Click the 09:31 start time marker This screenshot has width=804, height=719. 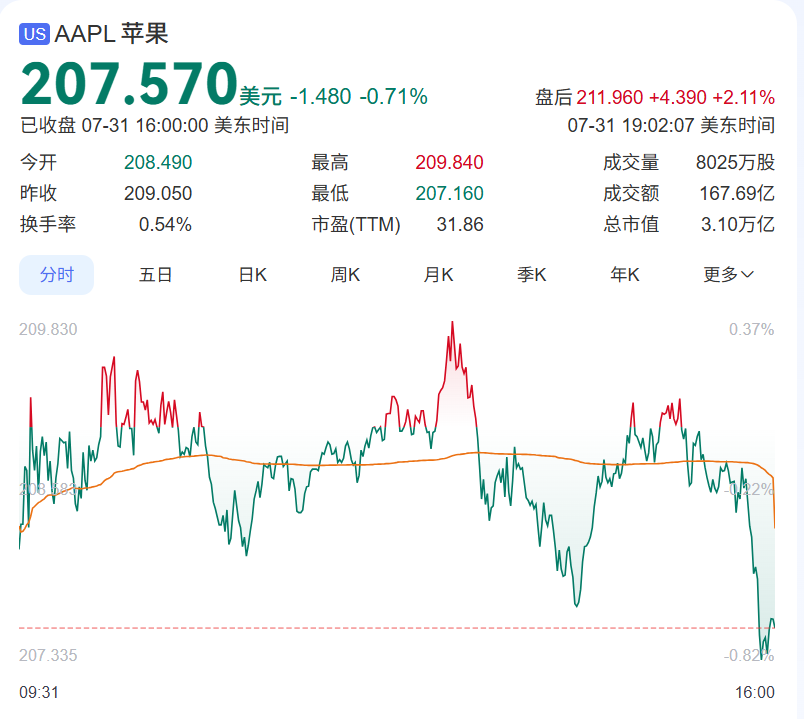tap(39, 692)
